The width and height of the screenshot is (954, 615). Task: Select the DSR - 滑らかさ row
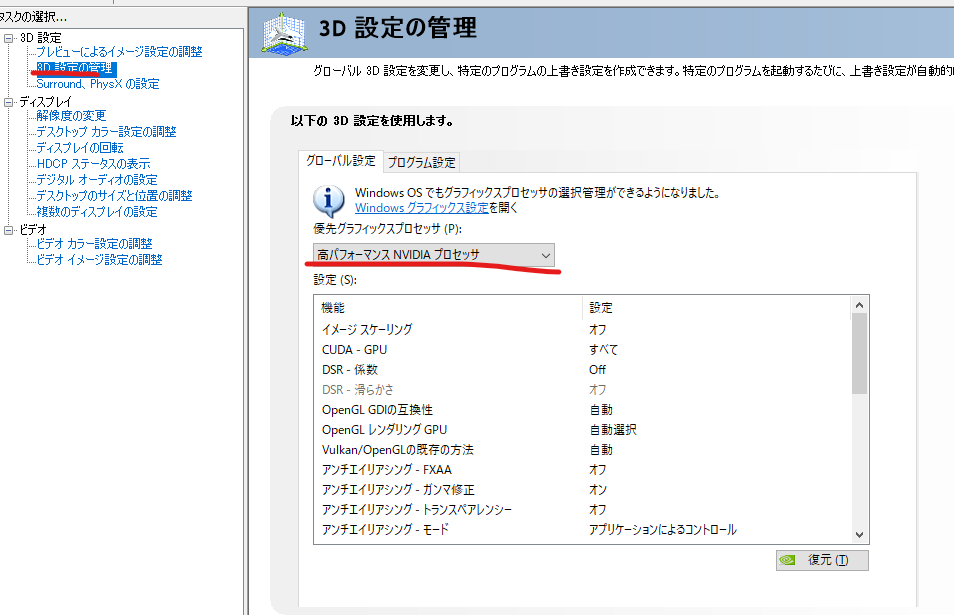[582, 389]
